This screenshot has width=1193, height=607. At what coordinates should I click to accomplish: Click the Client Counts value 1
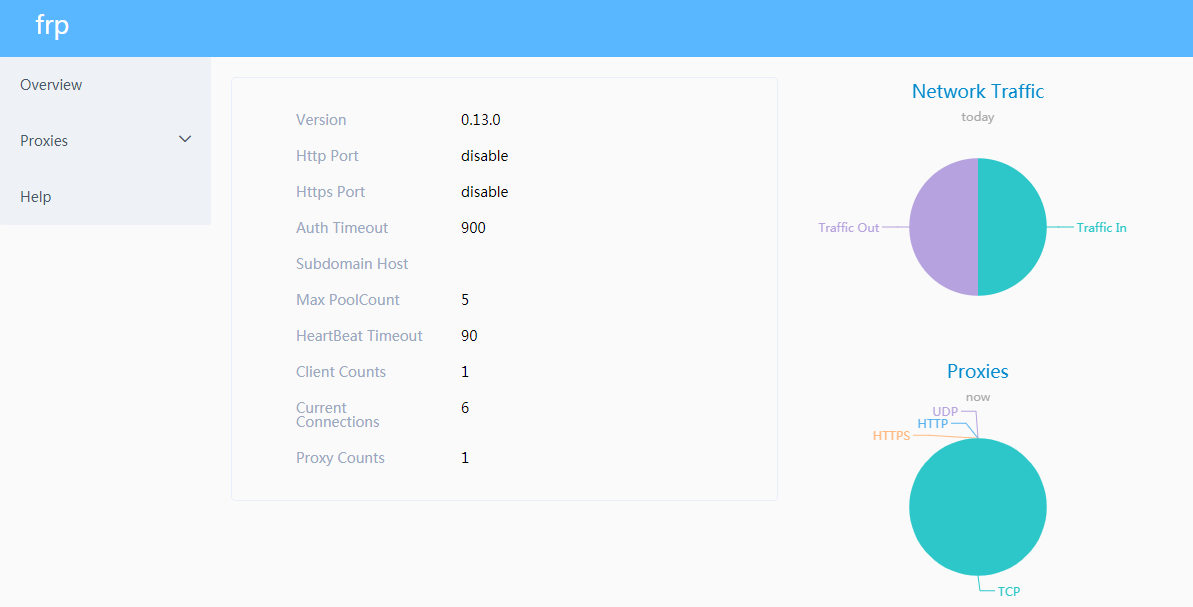[x=465, y=372]
